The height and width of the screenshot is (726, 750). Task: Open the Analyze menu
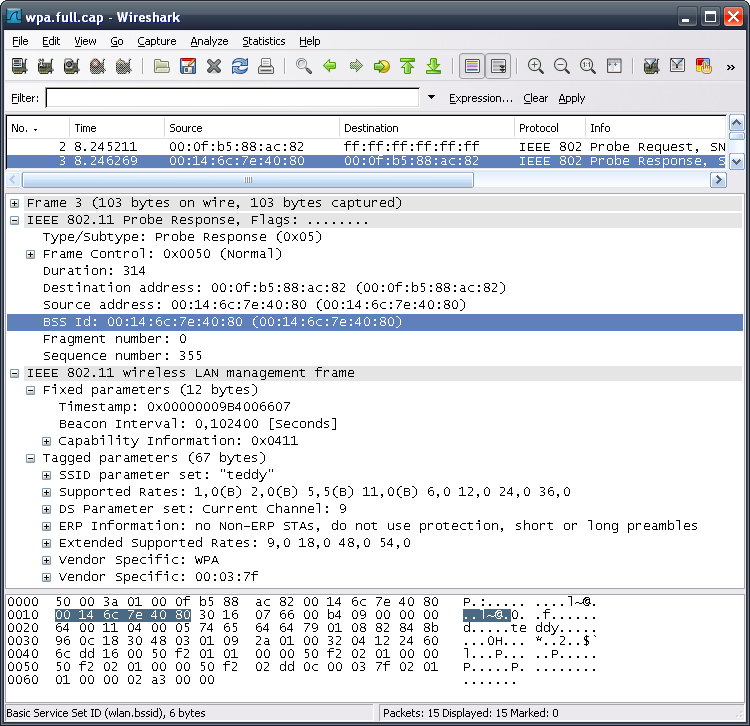click(209, 41)
